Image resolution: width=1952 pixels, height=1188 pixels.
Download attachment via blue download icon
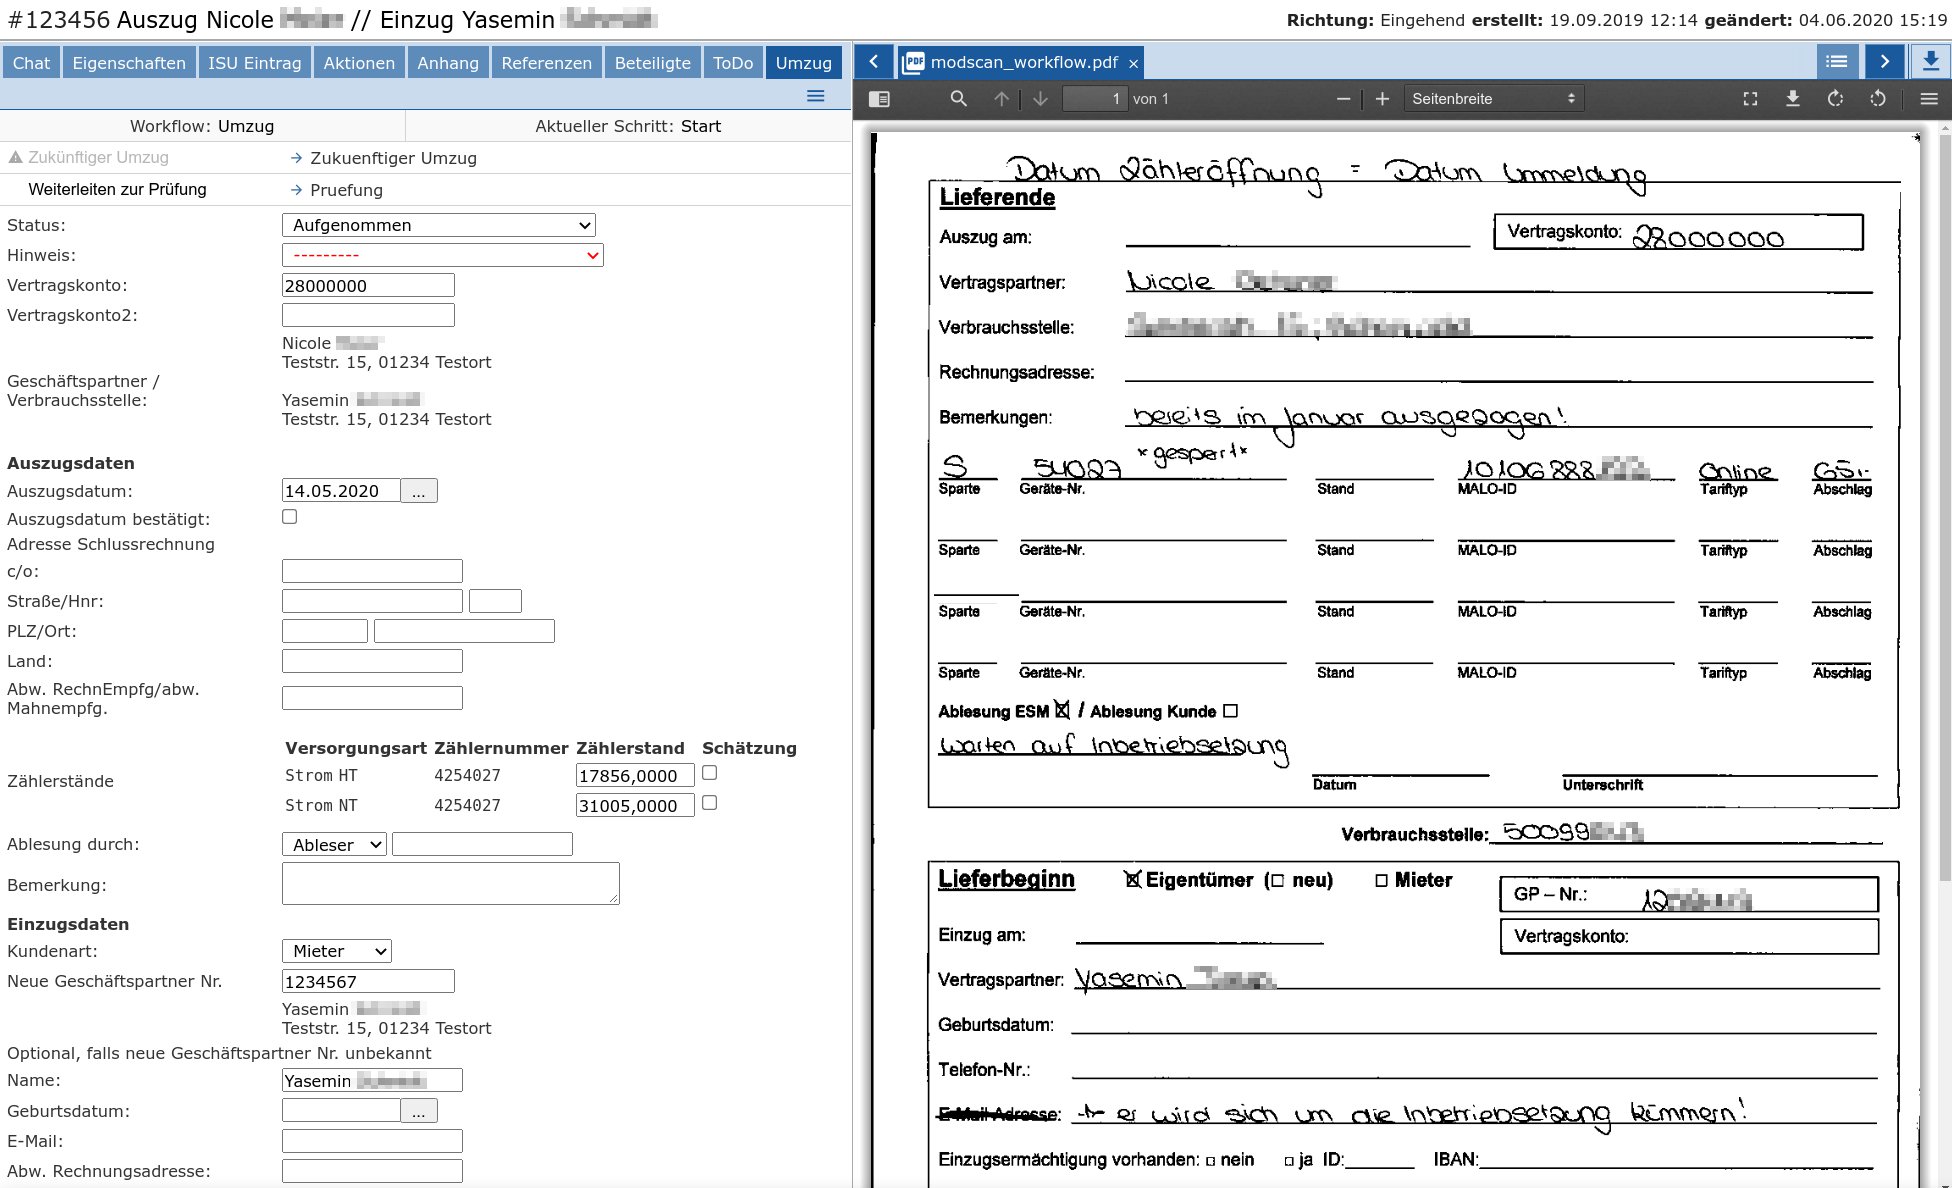point(1930,62)
